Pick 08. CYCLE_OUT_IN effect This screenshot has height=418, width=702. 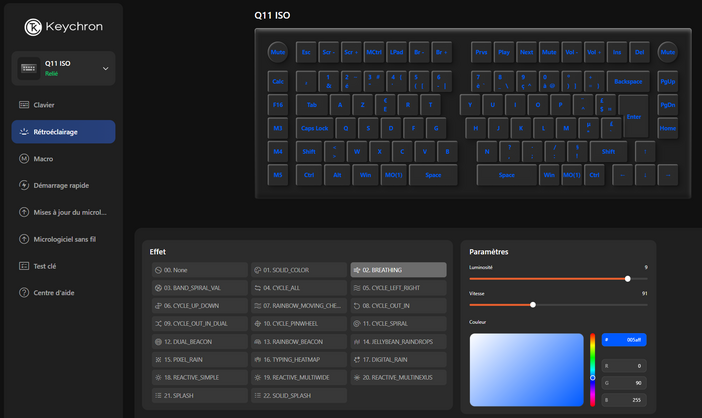click(398, 306)
